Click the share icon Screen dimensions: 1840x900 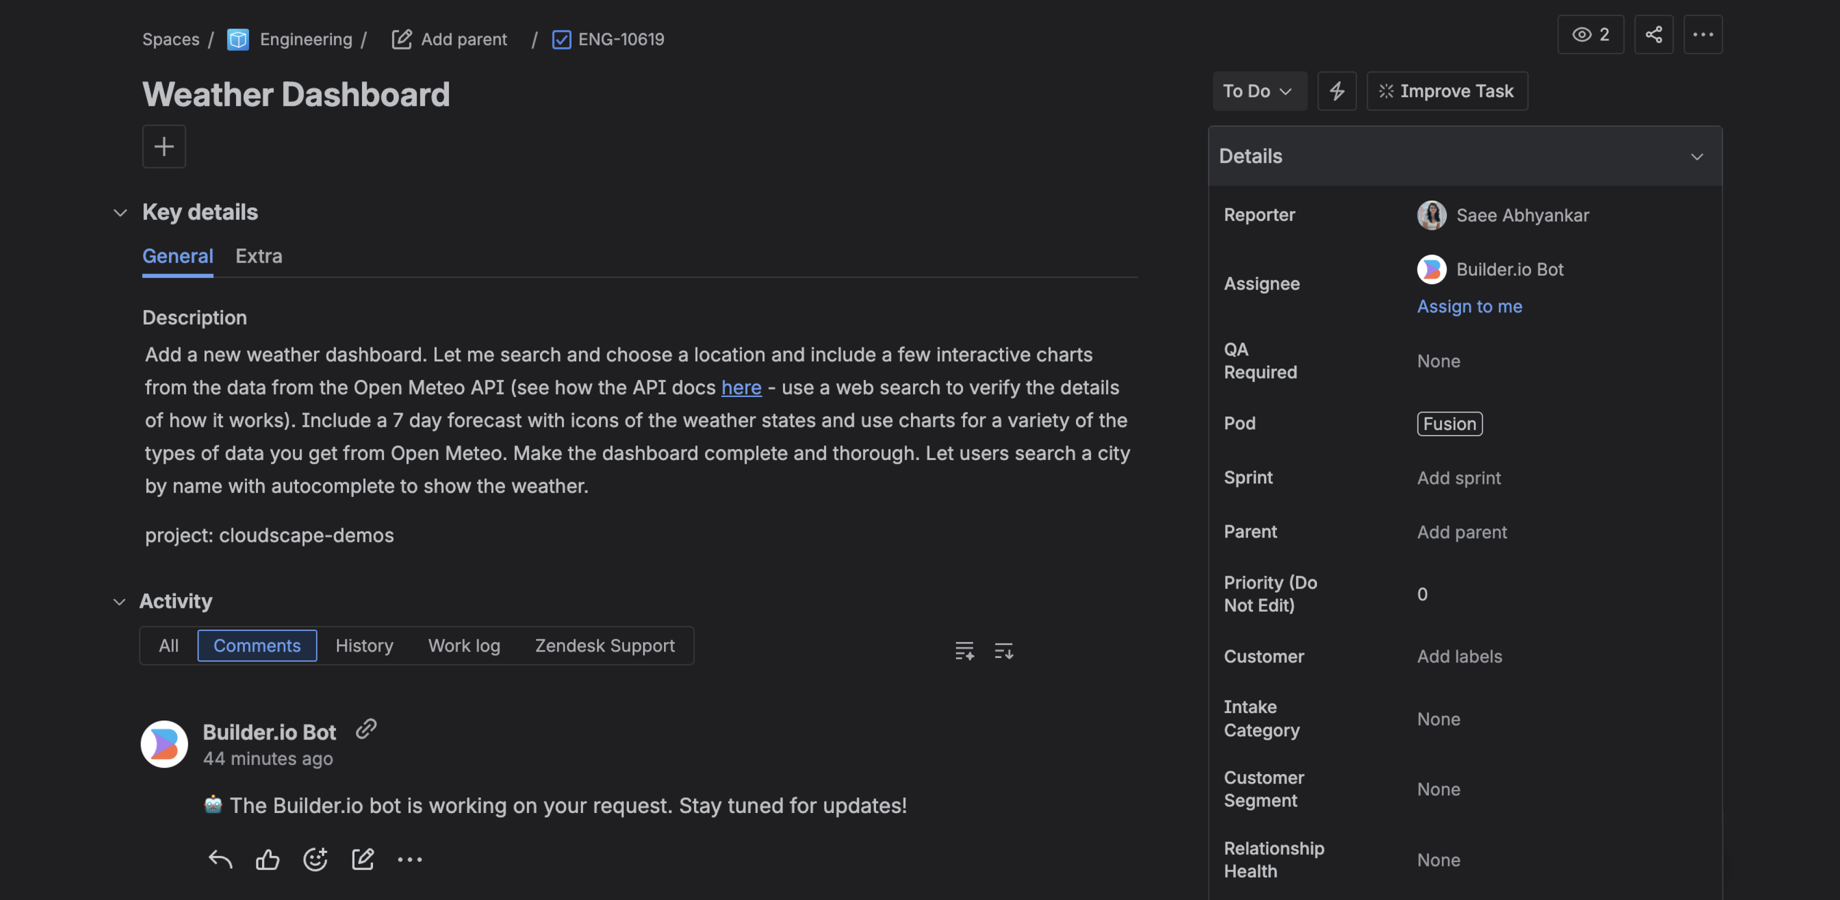pos(1654,34)
